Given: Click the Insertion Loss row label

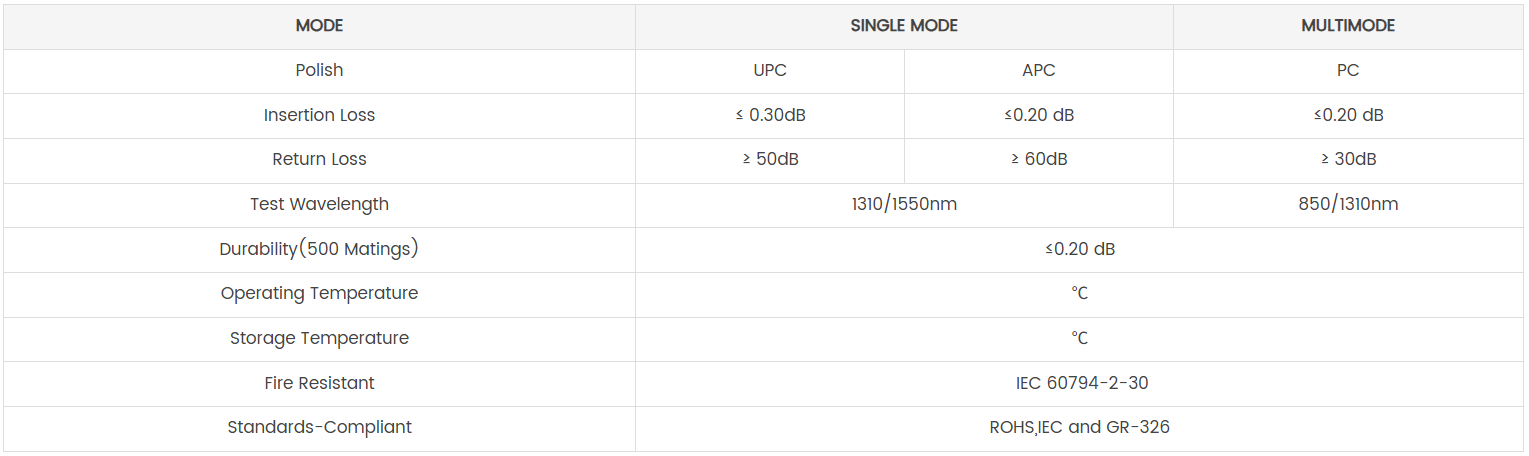Looking at the screenshot, I should pyautogui.click(x=319, y=115).
